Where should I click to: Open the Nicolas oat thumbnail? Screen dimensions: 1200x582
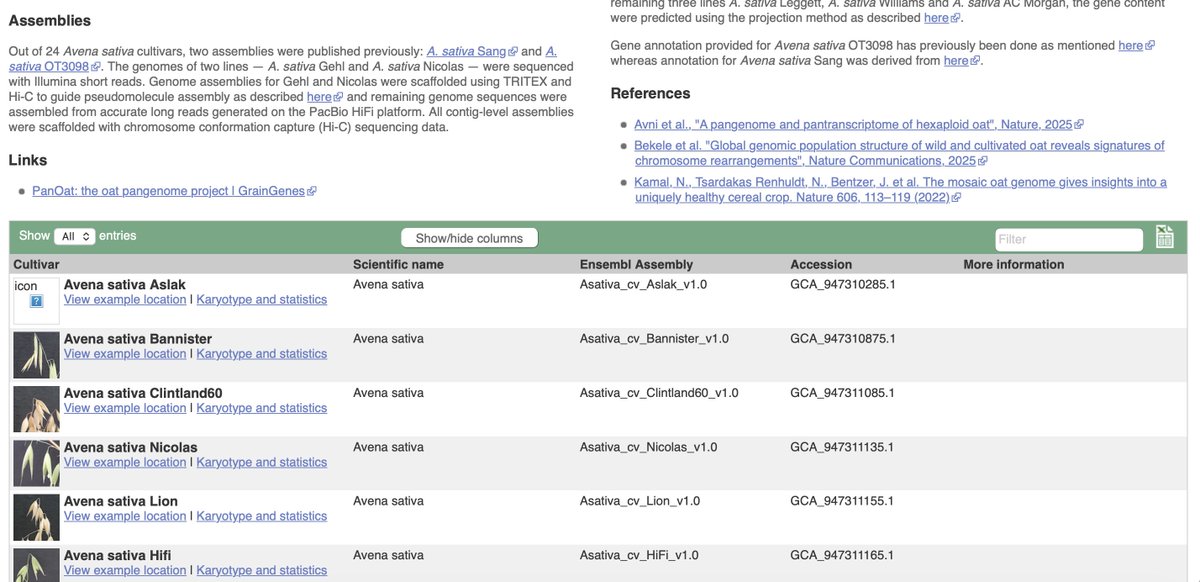point(36,463)
